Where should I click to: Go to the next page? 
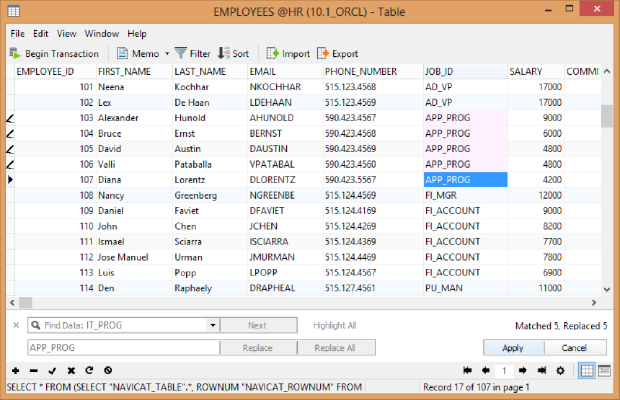coord(523,370)
